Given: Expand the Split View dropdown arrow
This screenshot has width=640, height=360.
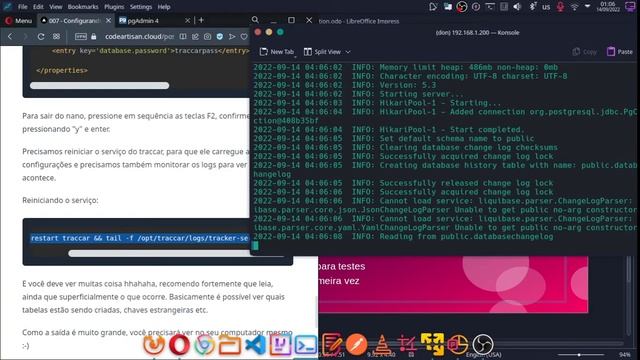Looking at the screenshot, I should coord(348,52).
